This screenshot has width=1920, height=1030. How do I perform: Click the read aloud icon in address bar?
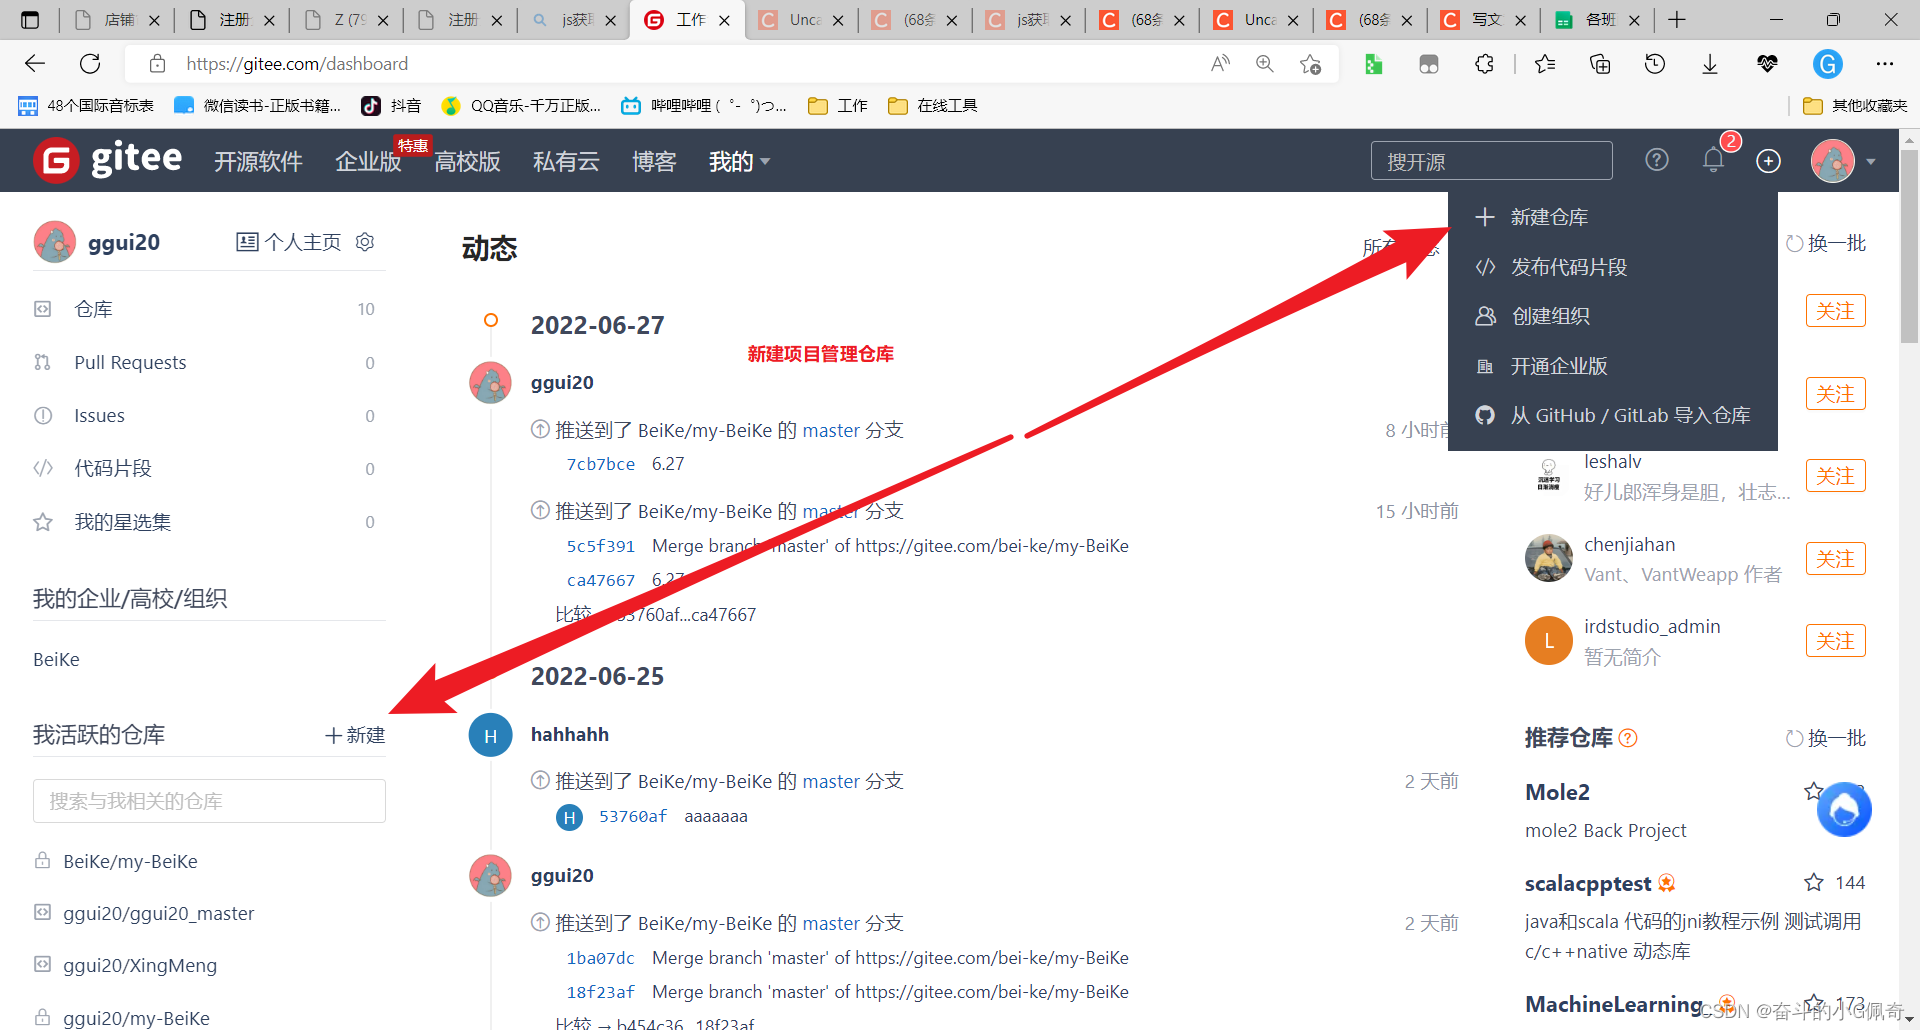coord(1220,64)
